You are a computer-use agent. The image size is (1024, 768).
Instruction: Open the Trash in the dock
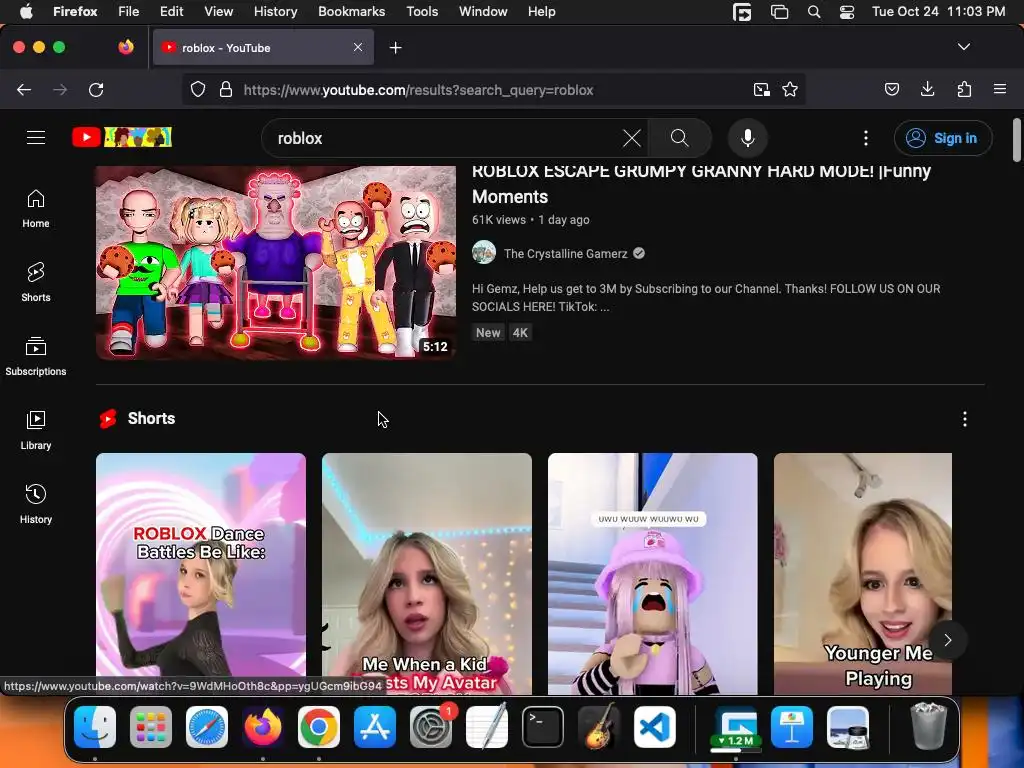click(928, 726)
